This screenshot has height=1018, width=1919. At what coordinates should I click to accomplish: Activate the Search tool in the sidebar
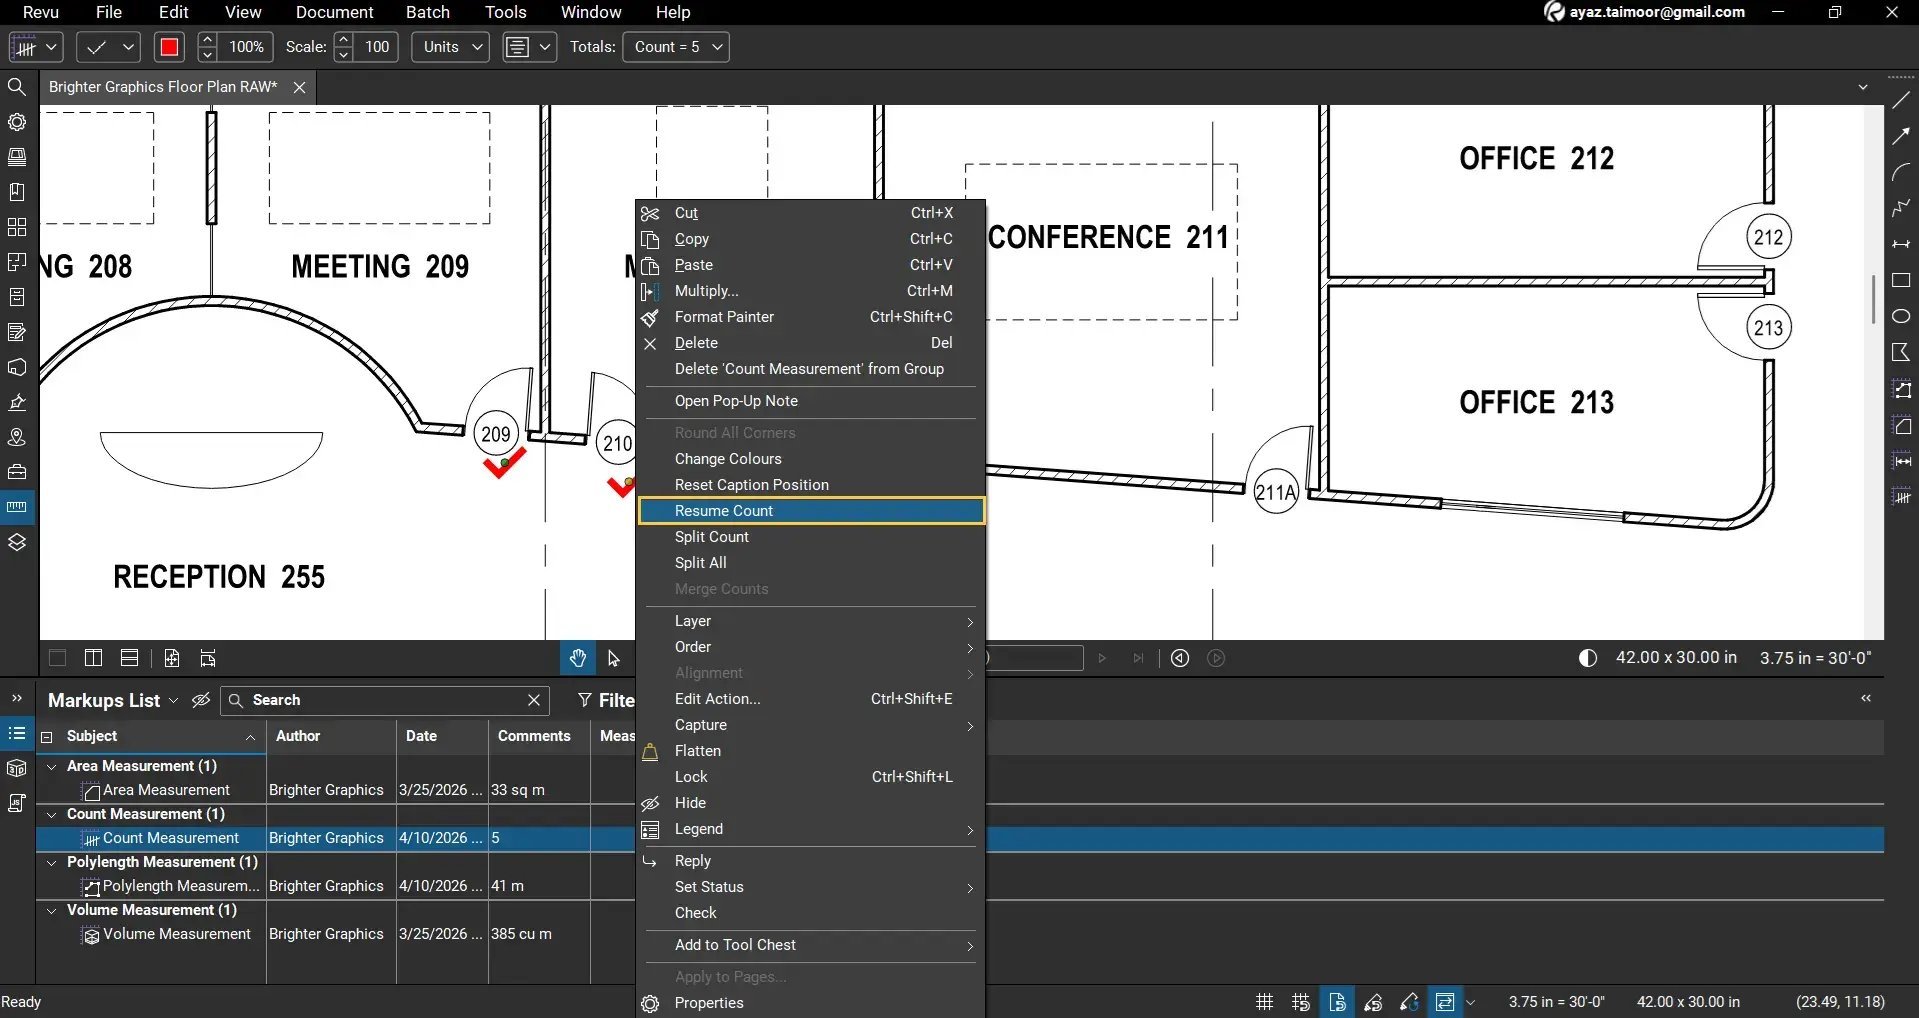coord(16,87)
